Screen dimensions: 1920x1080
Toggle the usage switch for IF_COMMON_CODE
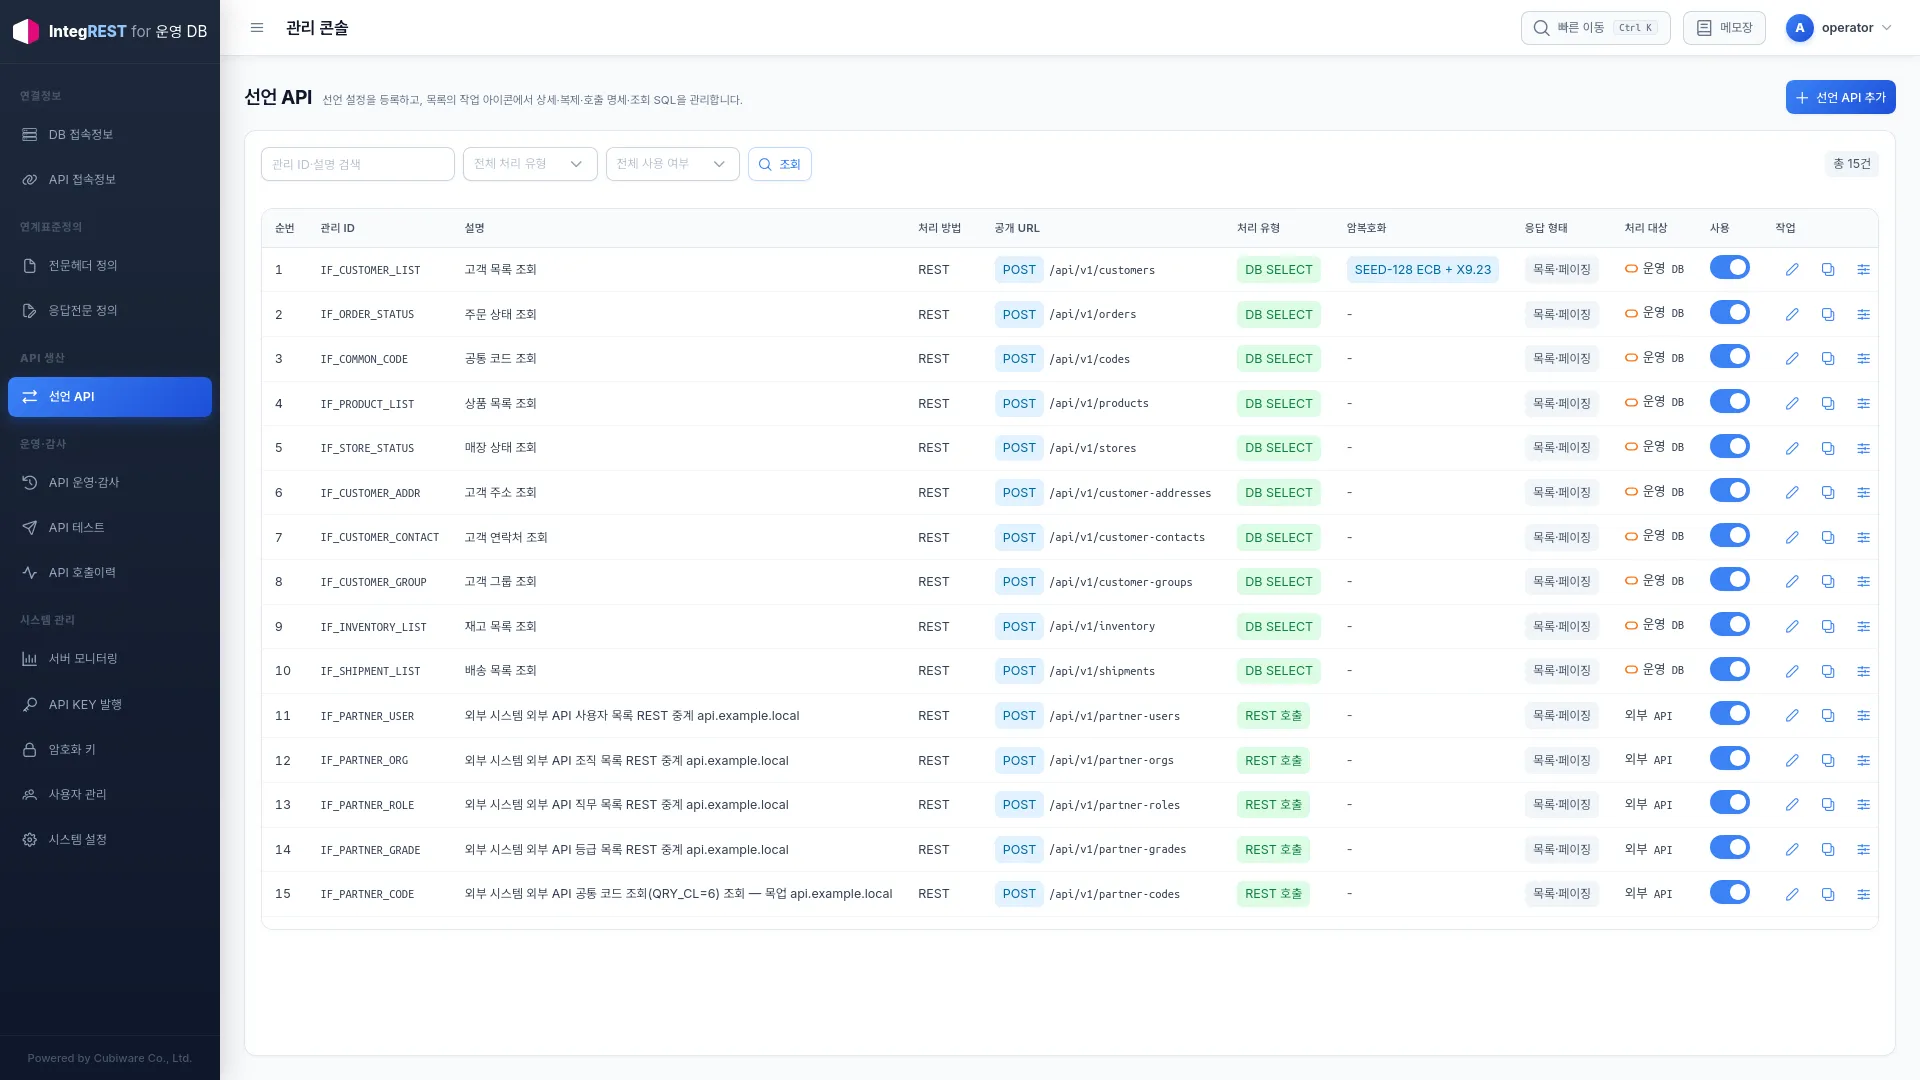point(1729,357)
